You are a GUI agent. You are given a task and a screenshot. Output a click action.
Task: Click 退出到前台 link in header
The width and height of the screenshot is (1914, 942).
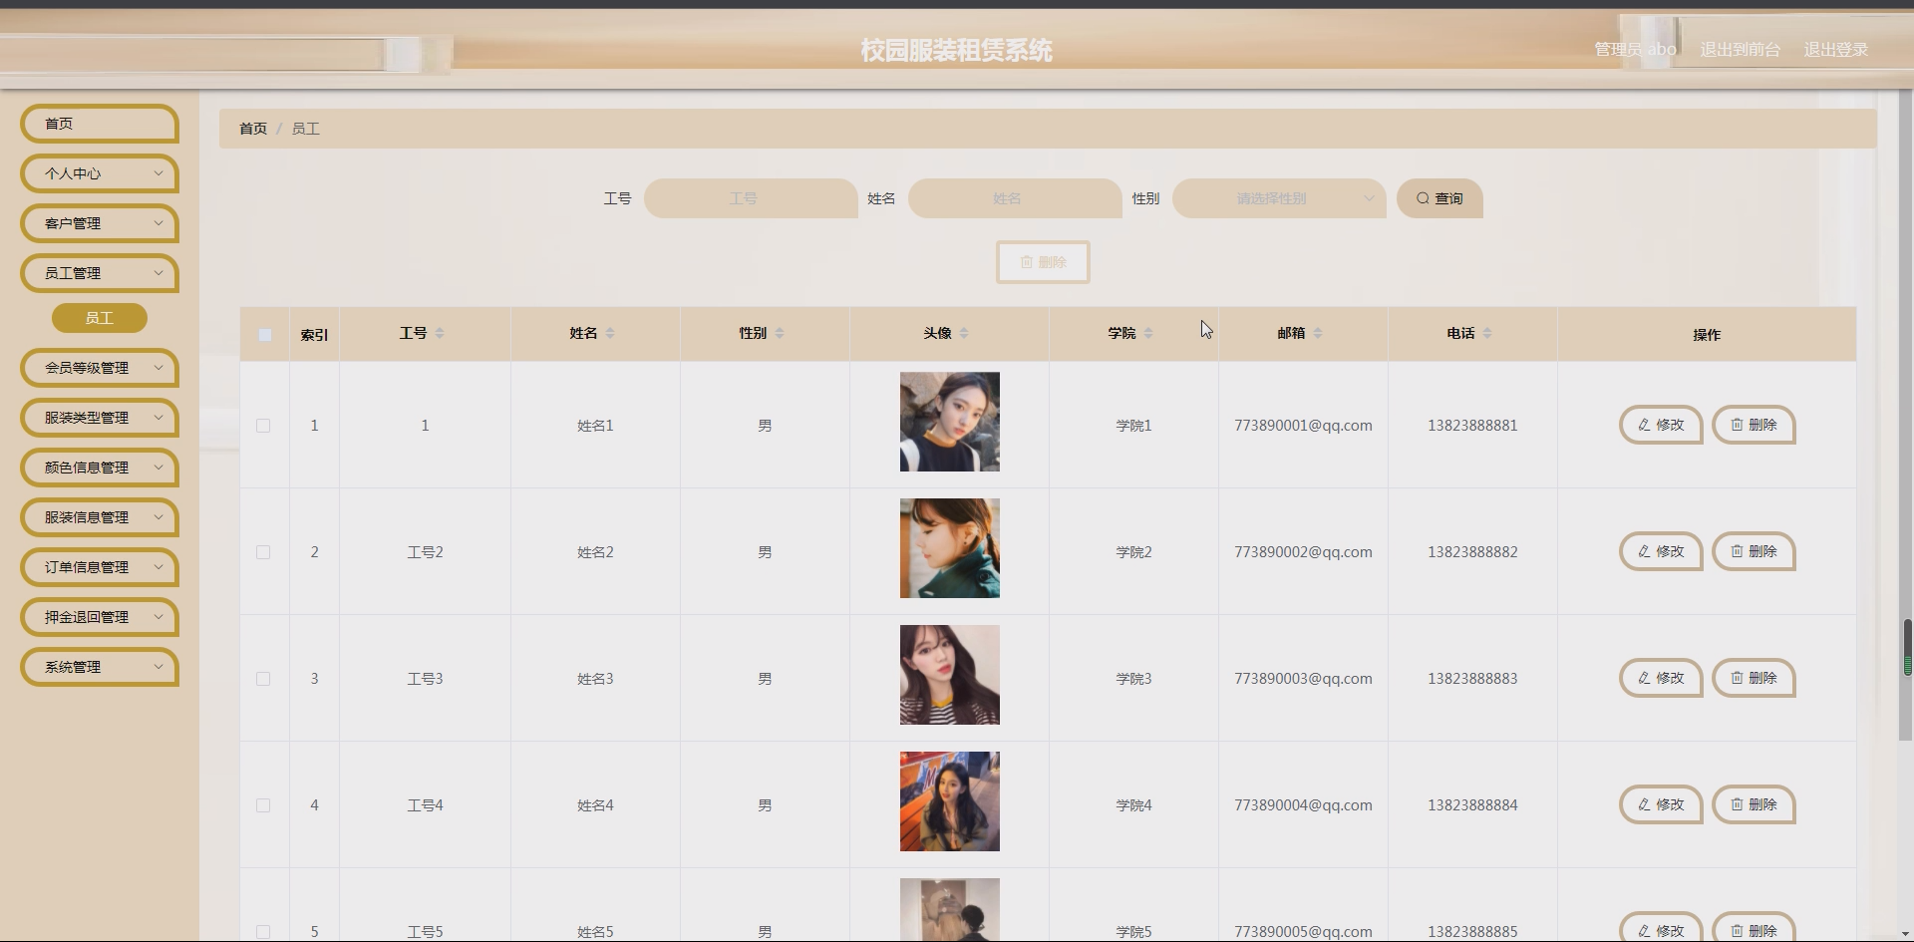pyautogui.click(x=1740, y=49)
